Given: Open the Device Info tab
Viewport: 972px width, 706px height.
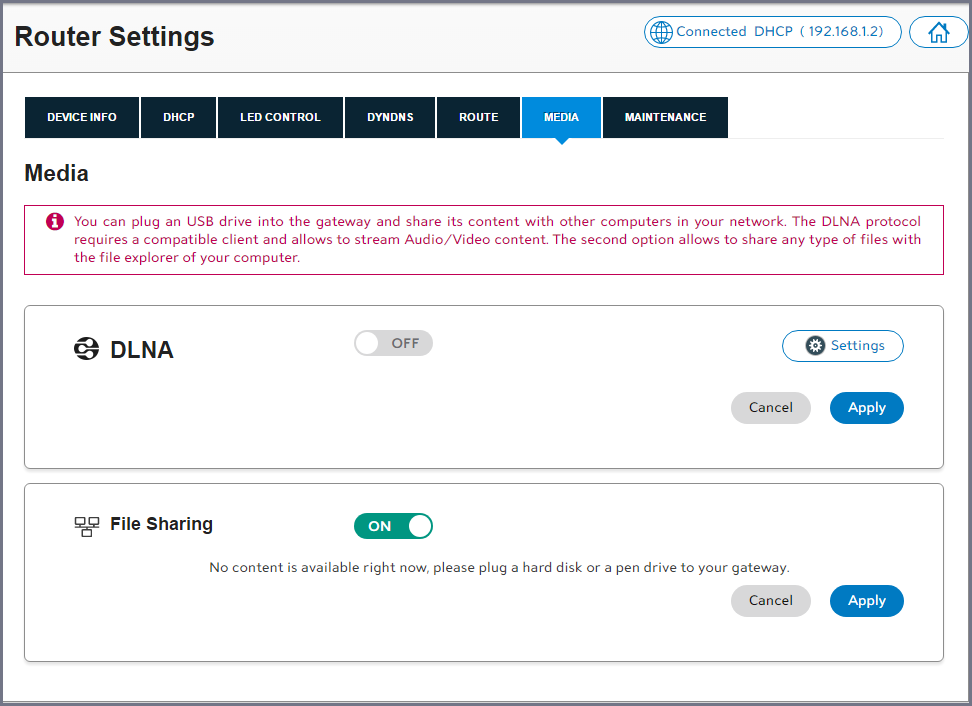Looking at the screenshot, I should pyautogui.click(x=82, y=117).
